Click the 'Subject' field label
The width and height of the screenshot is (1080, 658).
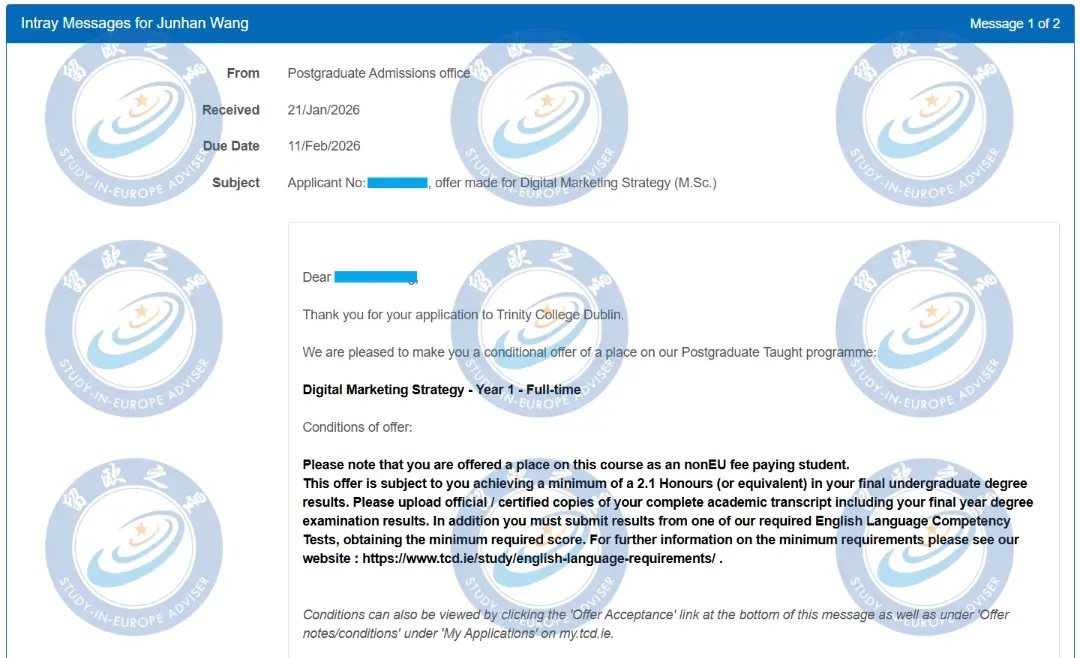pyautogui.click(x=236, y=183)
